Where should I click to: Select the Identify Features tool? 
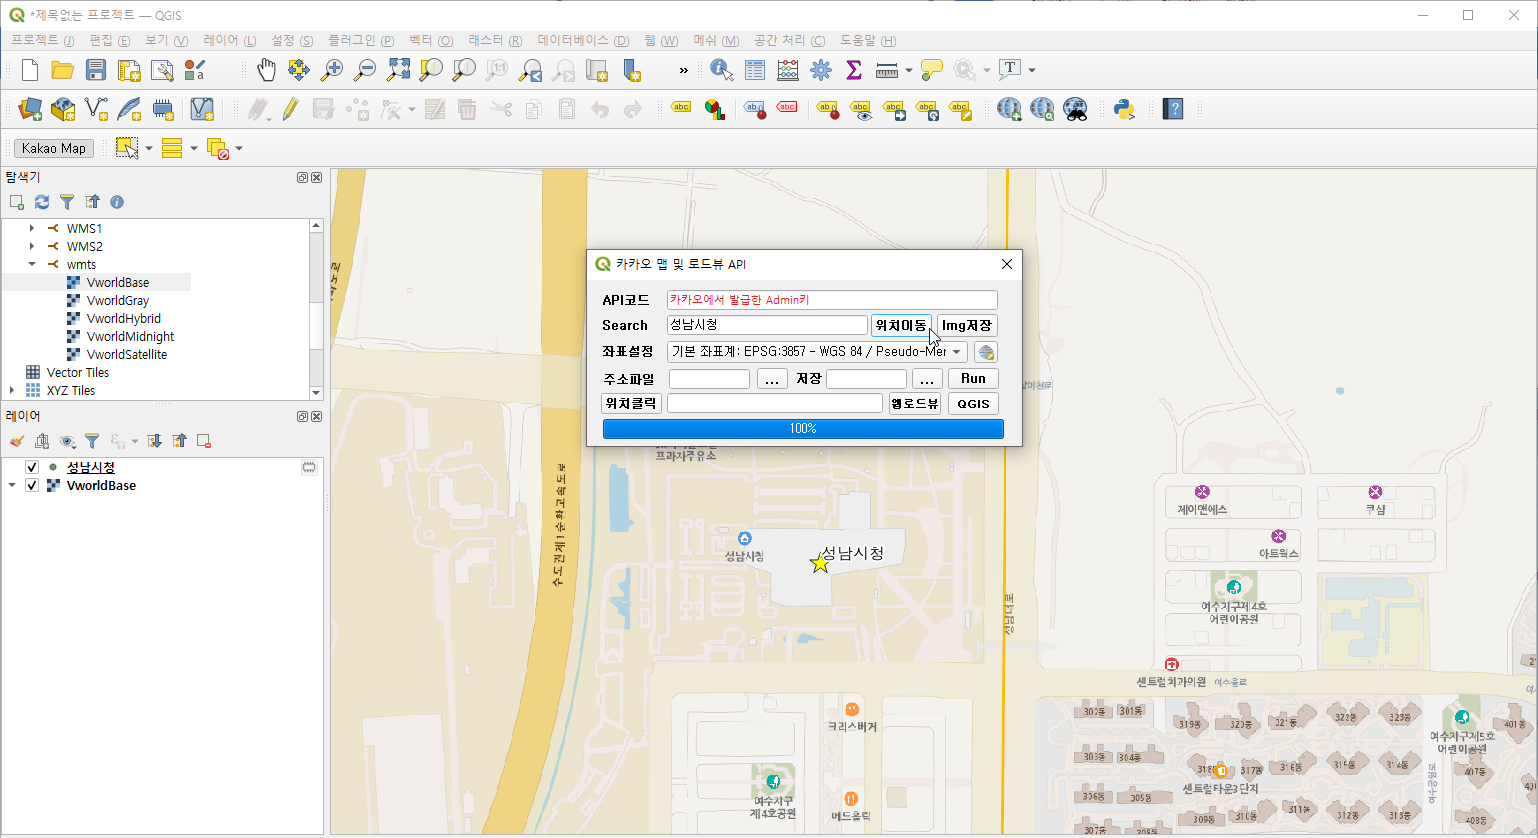click(x=721, y=70)
